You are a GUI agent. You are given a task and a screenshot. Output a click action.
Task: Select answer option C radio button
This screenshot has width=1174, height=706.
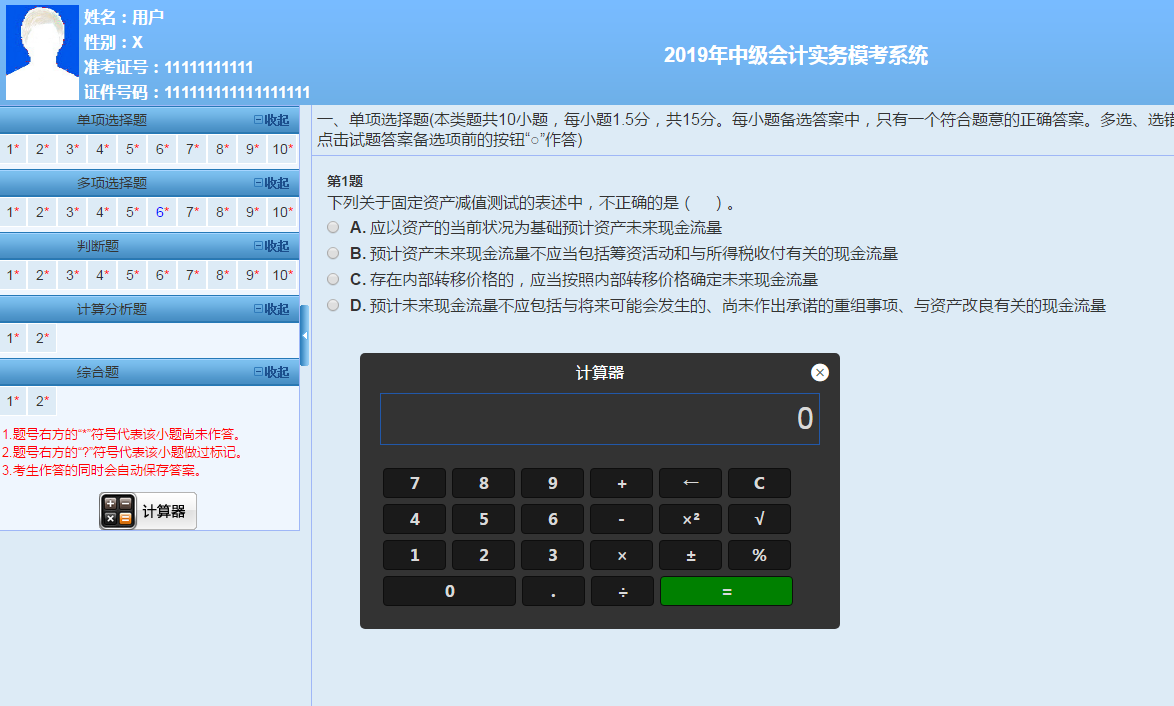click(x=333, y=279)
